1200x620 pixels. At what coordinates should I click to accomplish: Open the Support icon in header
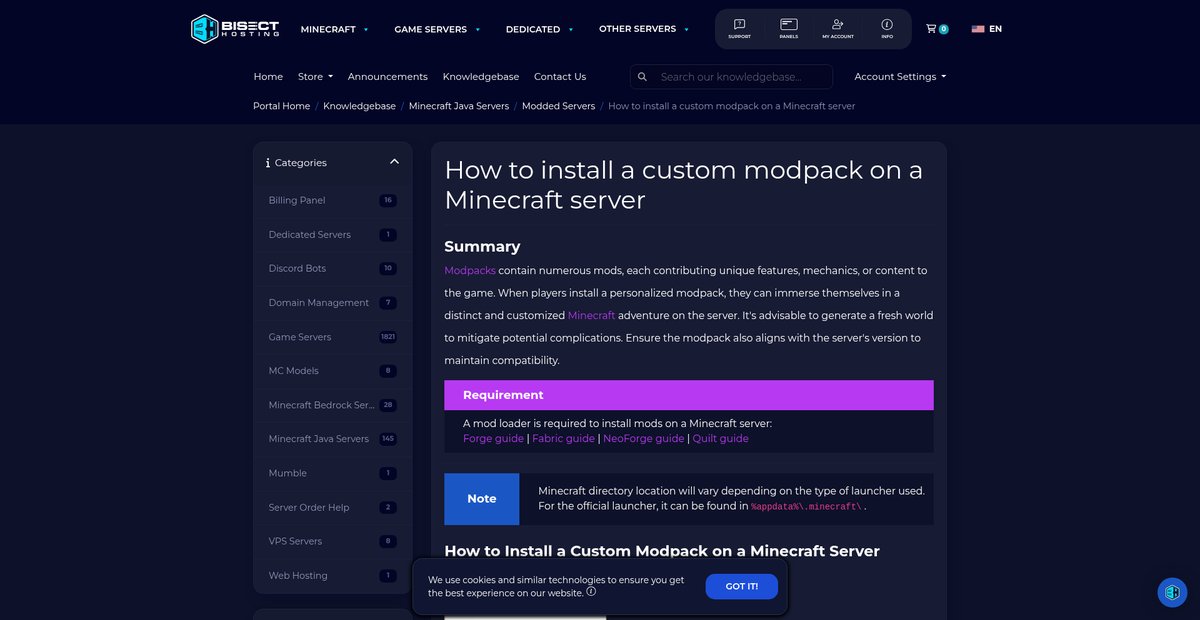pos(739,28)
